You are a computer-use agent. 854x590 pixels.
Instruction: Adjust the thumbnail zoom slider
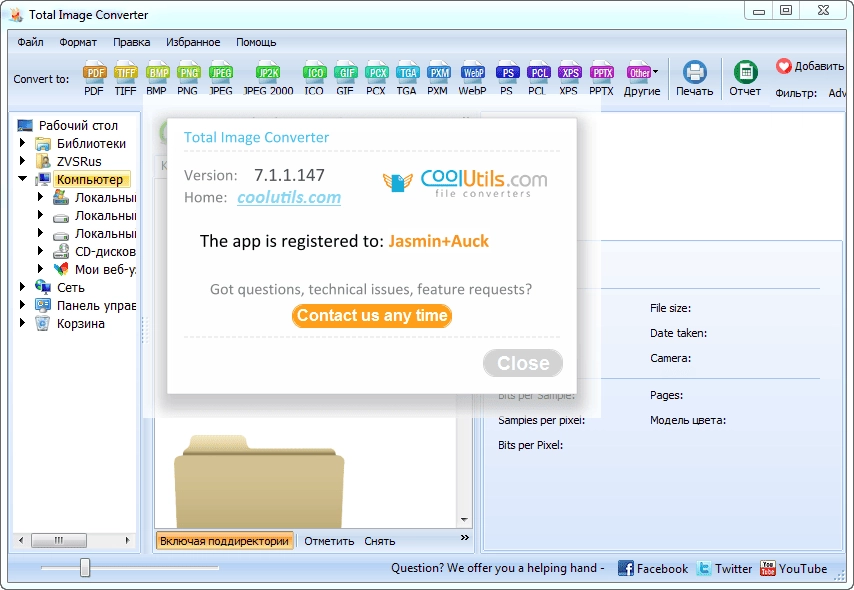point(85,567)
